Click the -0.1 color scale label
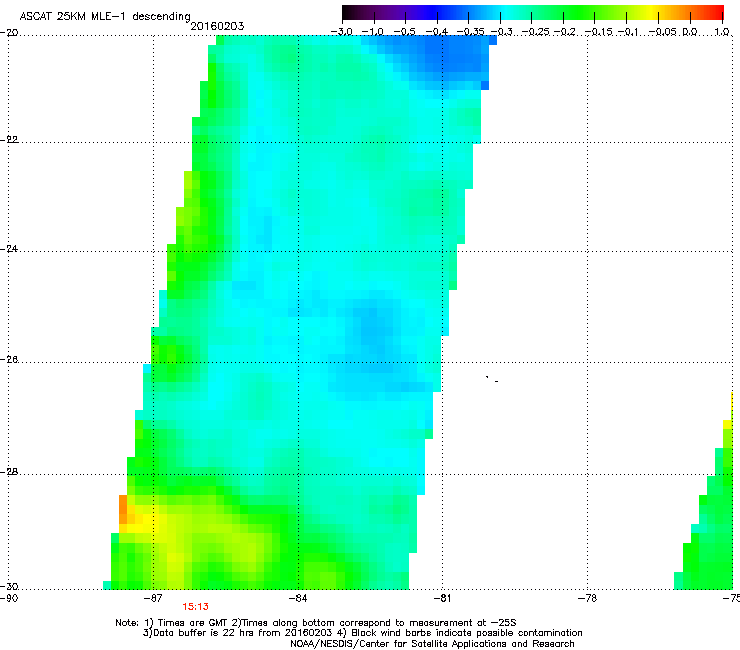The width and height of the screenshot is (740, 650). (628, 32)
